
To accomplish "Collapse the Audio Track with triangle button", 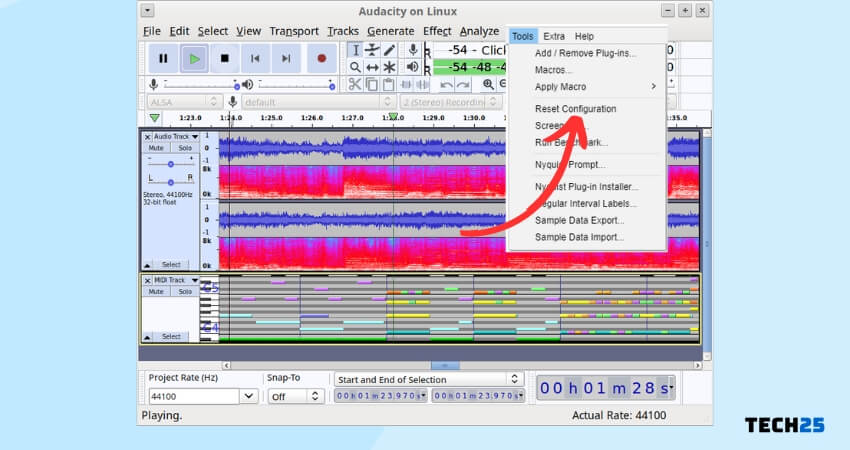I will (x=147, y=265).
